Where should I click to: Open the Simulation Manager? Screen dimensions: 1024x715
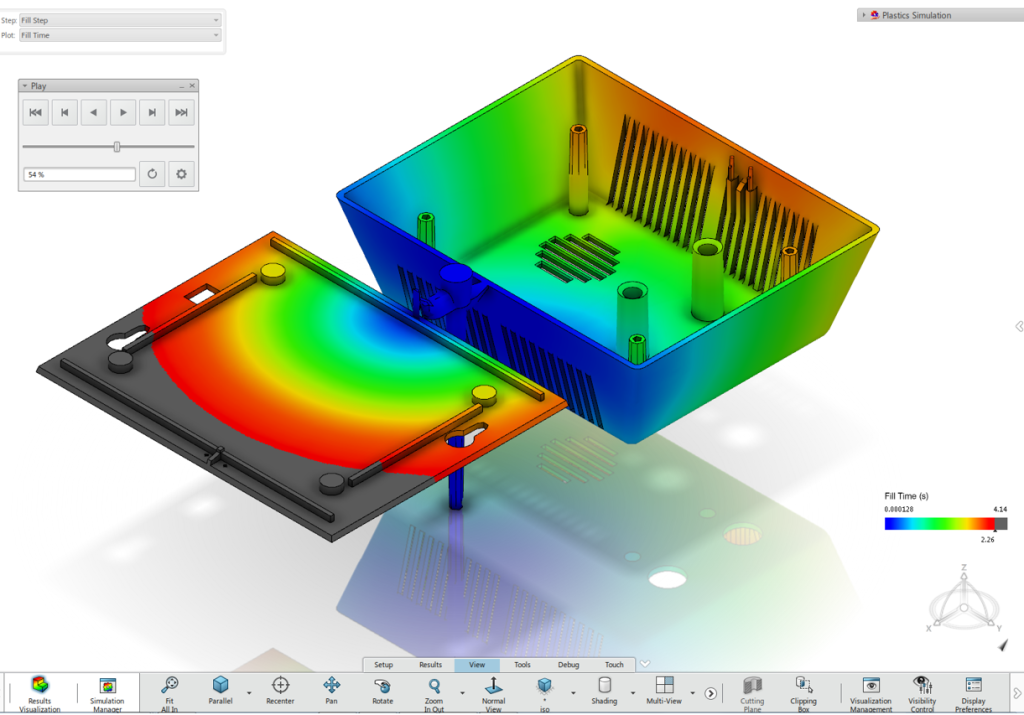(x=108, y=692)
